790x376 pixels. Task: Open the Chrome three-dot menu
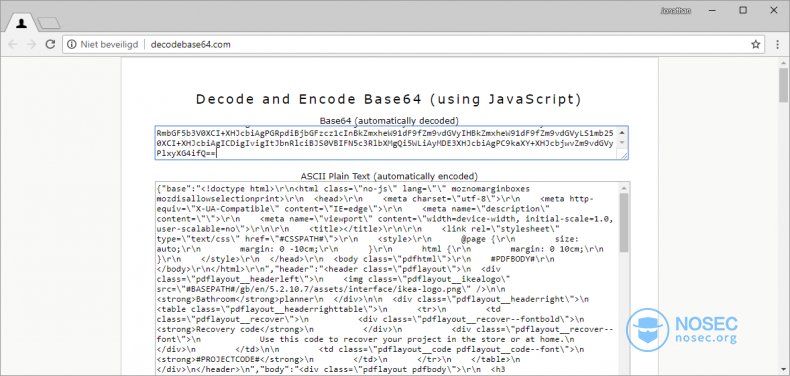(x=778, y=44)
